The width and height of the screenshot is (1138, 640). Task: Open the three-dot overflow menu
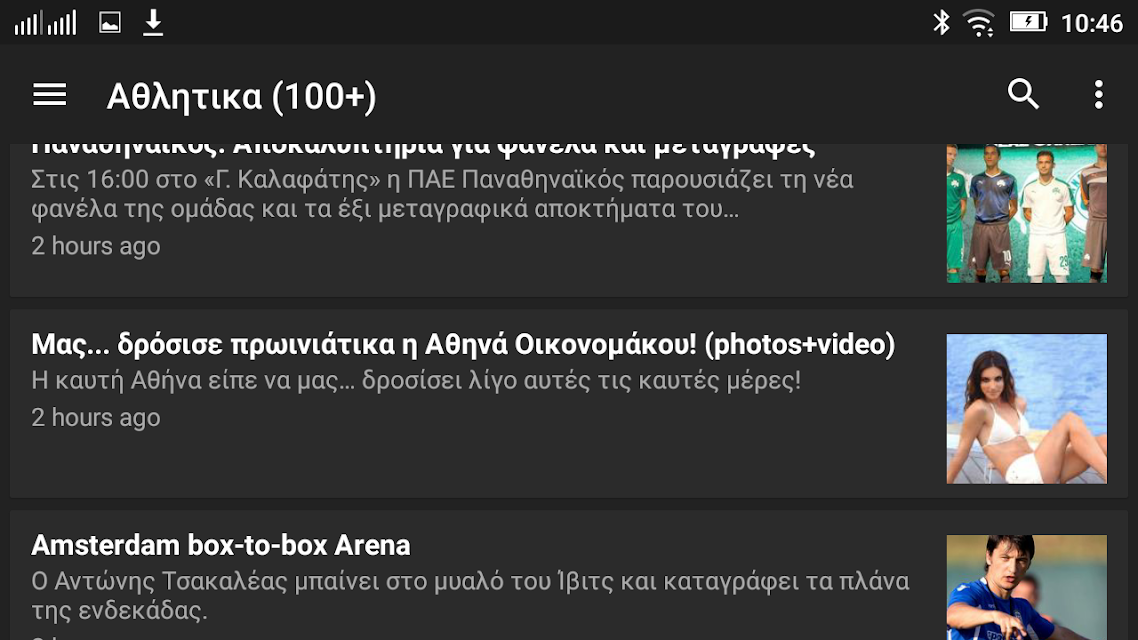pos(1099,95)
